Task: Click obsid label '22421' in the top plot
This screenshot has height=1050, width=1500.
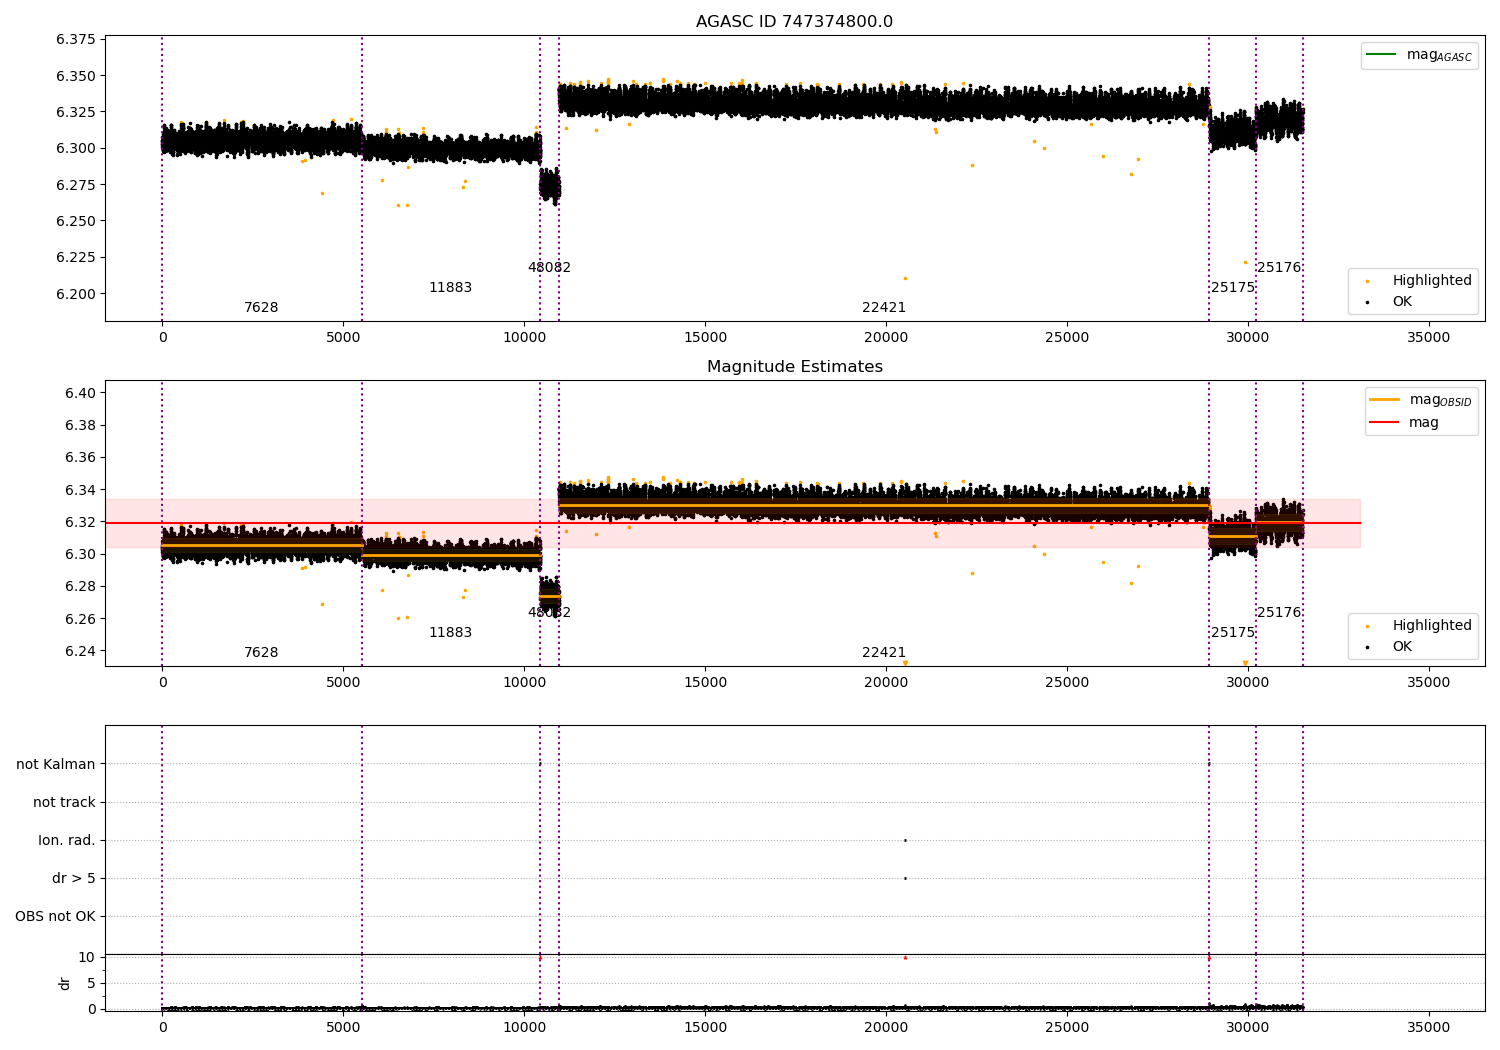Action: click(884, 307)
